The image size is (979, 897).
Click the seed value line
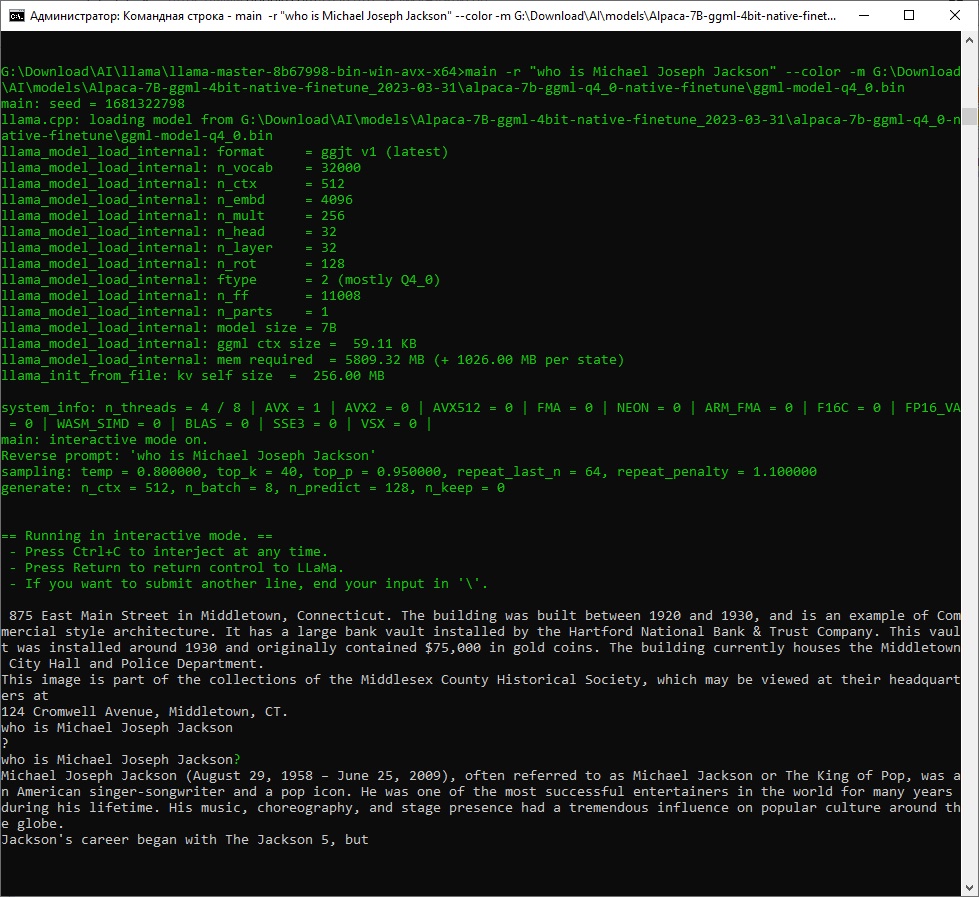coord(100,103)
